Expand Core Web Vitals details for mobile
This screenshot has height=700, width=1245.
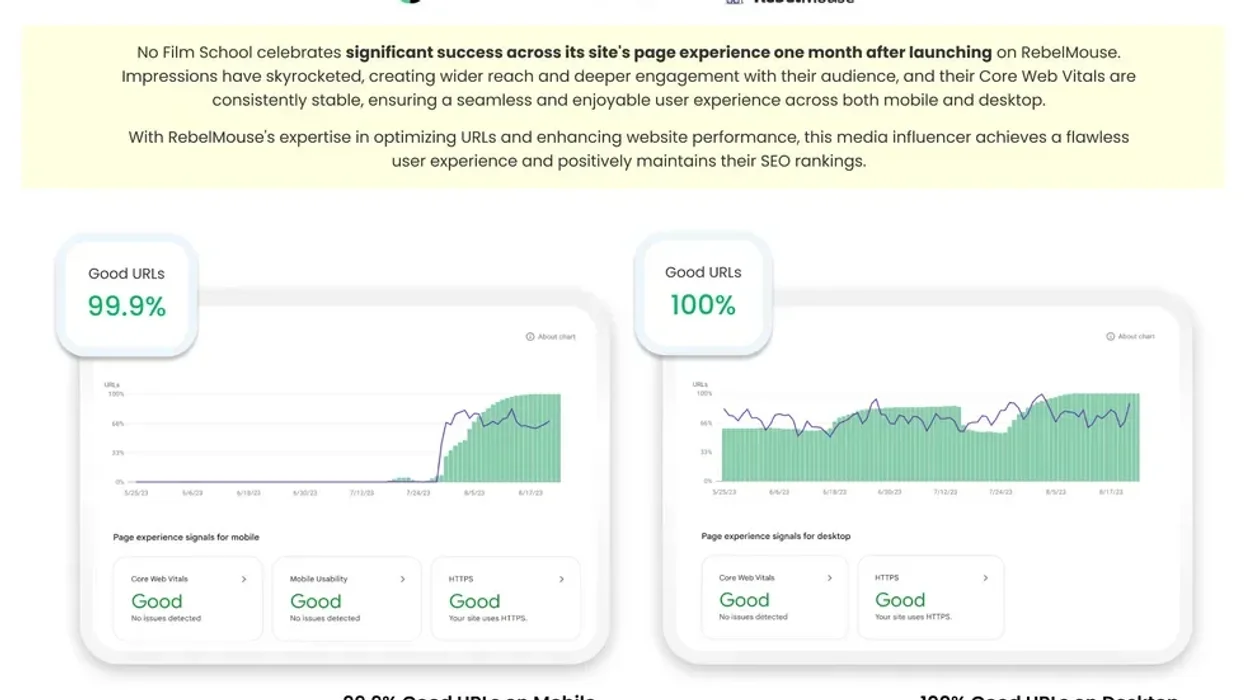[x=246, y=579]
